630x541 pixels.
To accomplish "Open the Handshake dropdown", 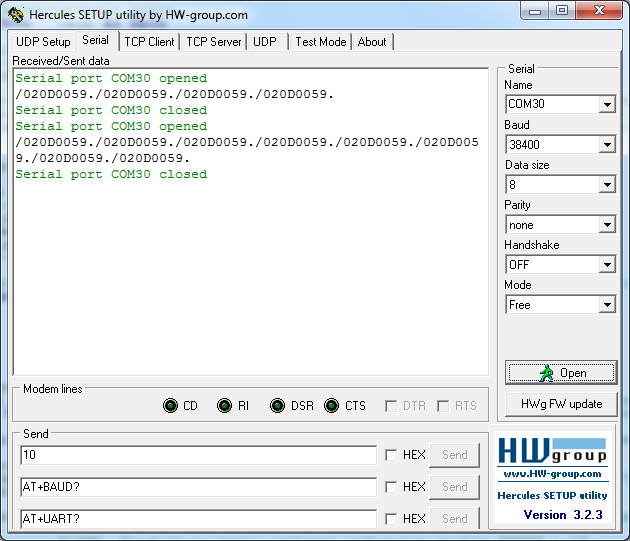I will [607, 264].
